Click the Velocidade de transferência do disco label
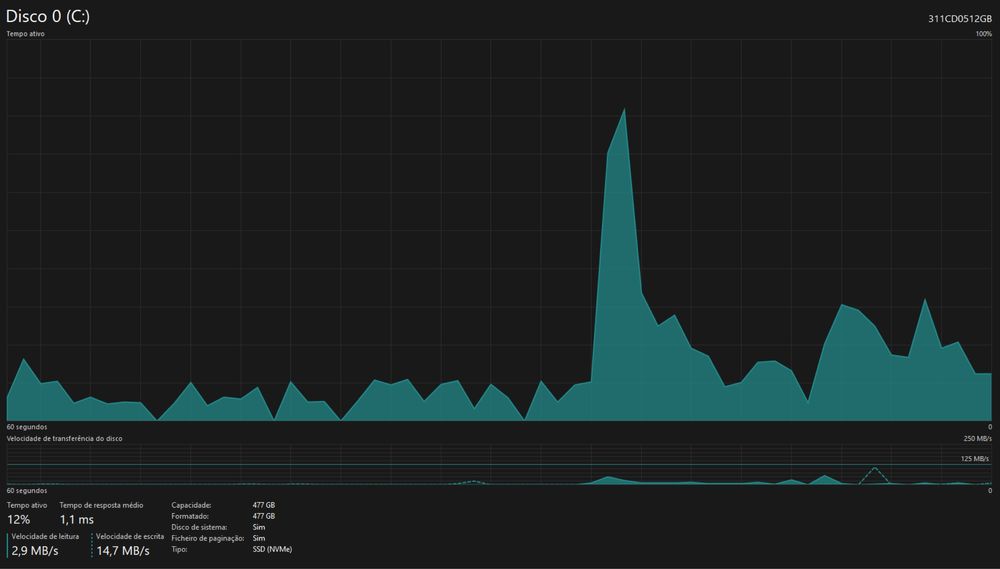 pyautogui.click(x=64, y=439)
